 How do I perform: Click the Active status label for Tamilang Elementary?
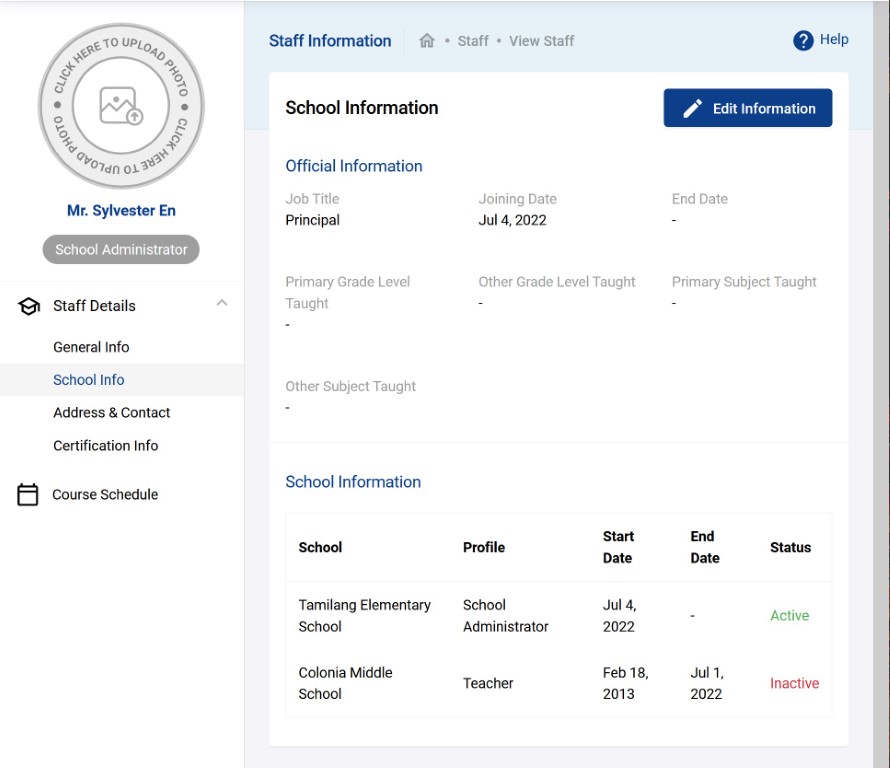click(790, 615)
